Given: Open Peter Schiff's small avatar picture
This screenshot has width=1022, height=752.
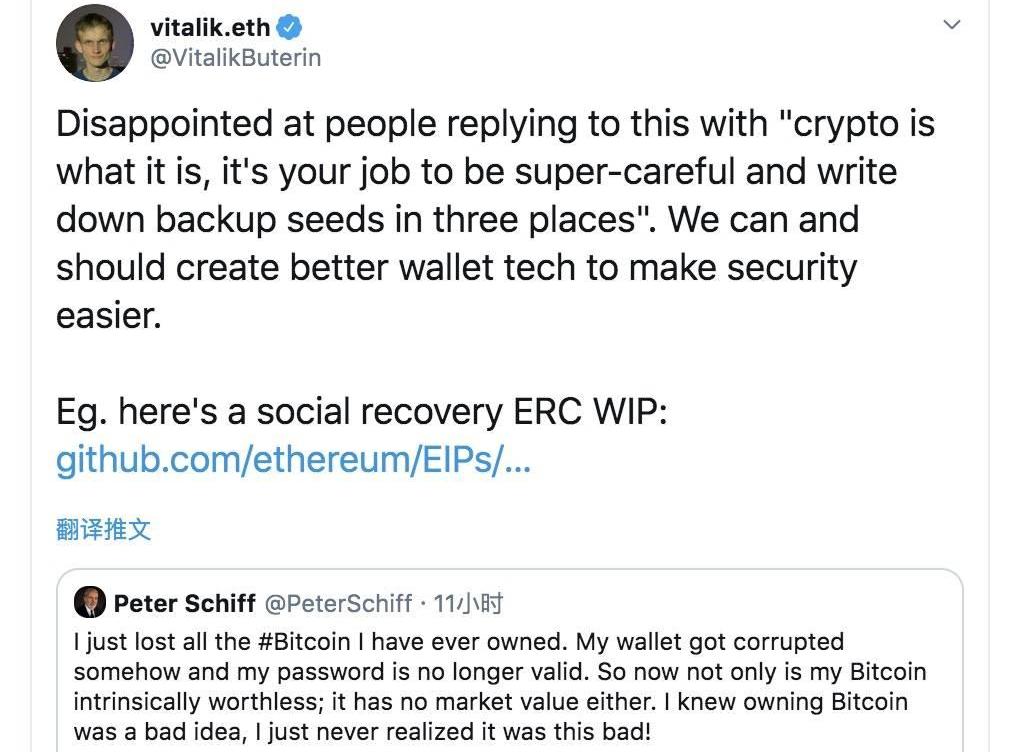Looking at the screenshot, I should pos(90,602).
